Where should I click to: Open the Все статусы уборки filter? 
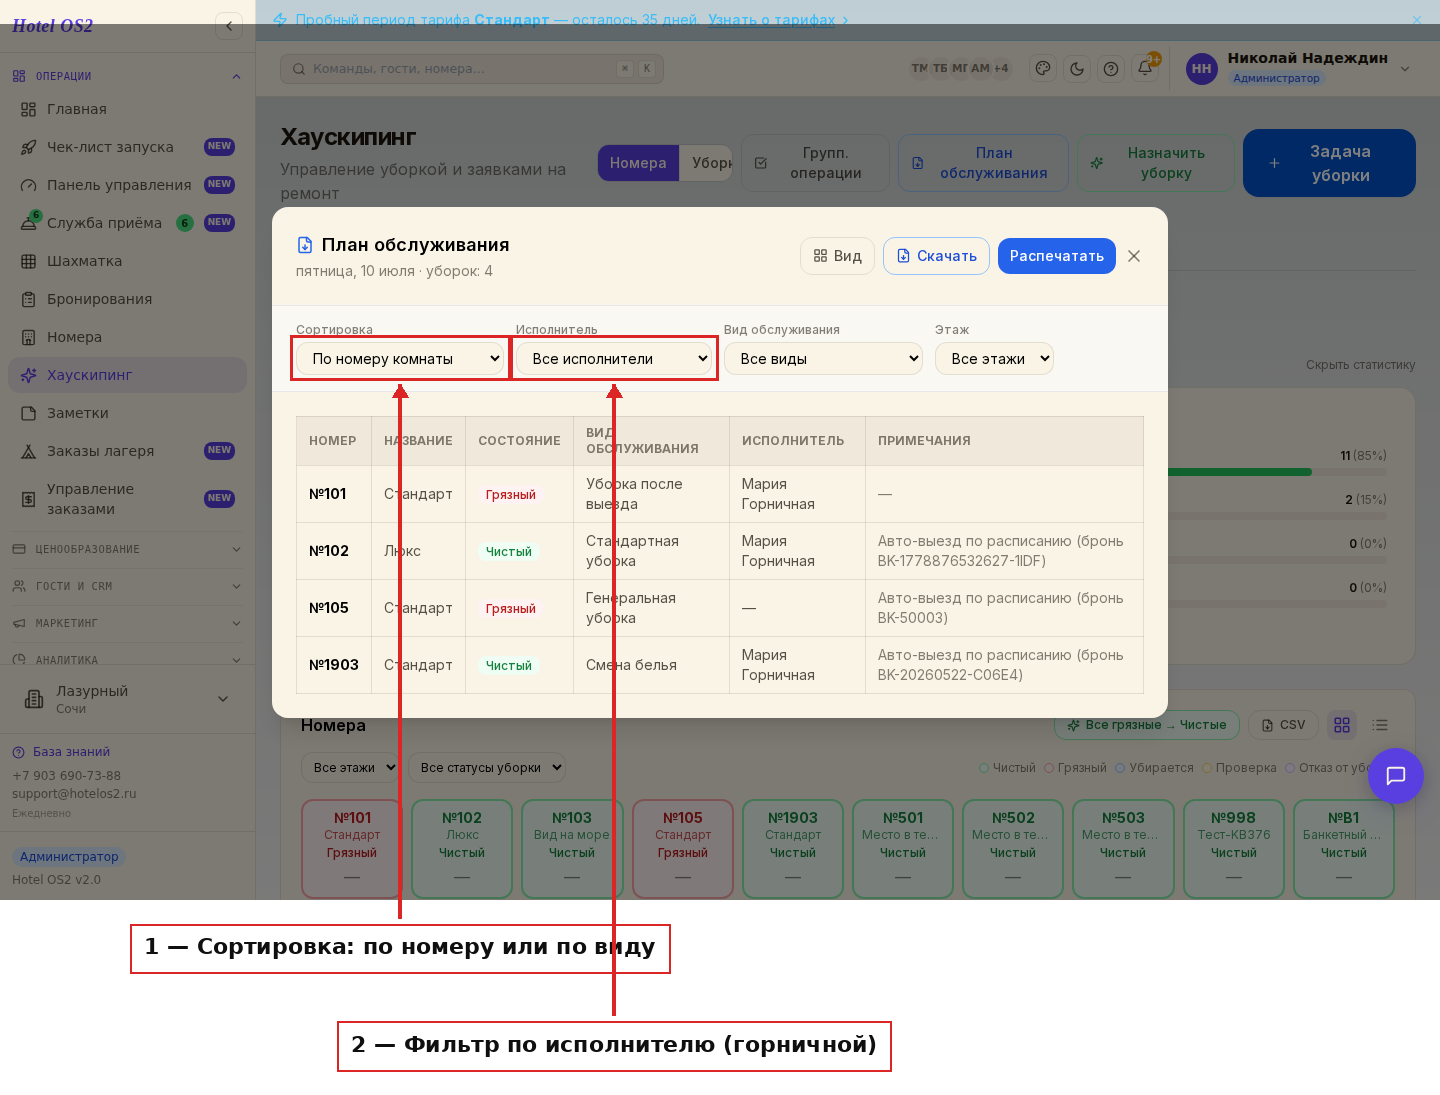click(487, 768)
